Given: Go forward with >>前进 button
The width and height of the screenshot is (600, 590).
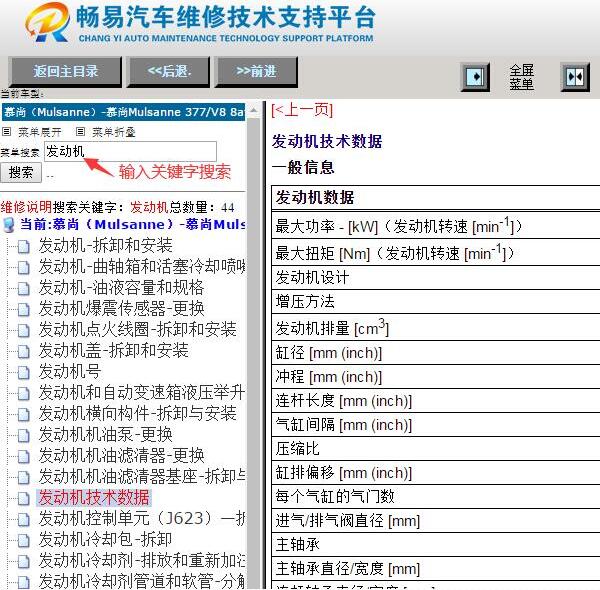Looking at the screenshot, I should pos(256,72).
